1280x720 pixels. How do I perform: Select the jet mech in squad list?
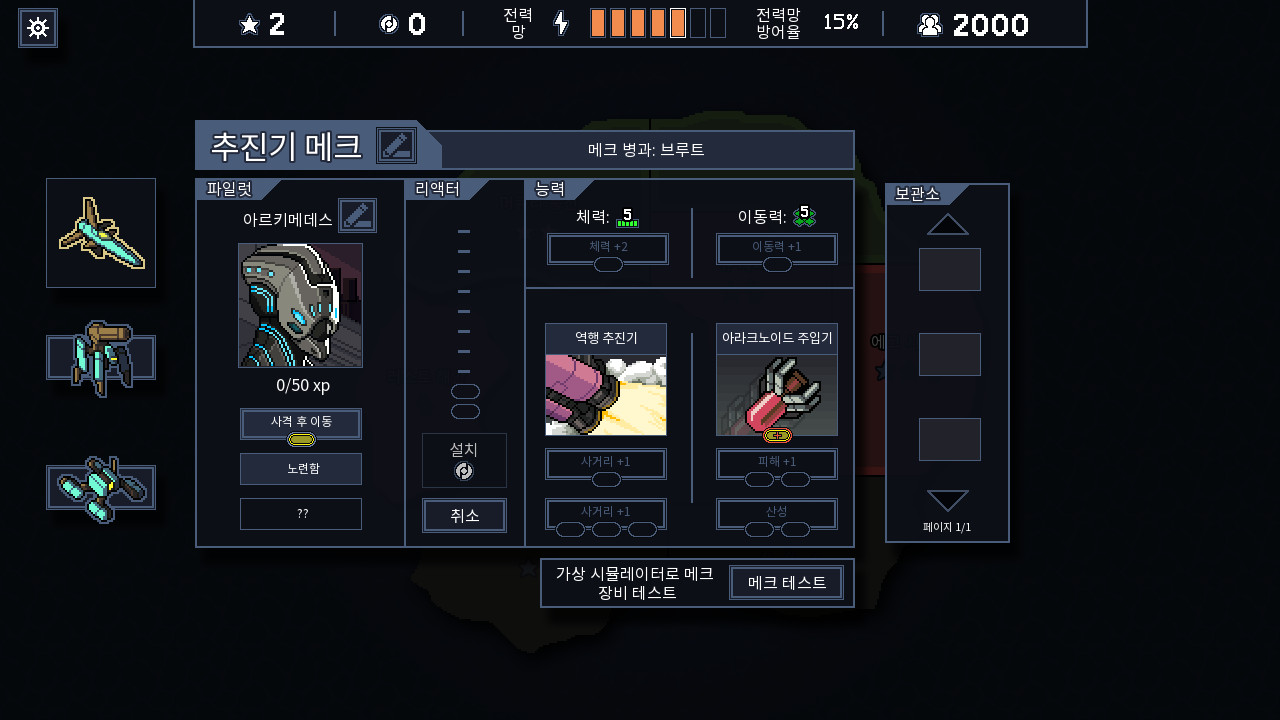click(101, 233)
